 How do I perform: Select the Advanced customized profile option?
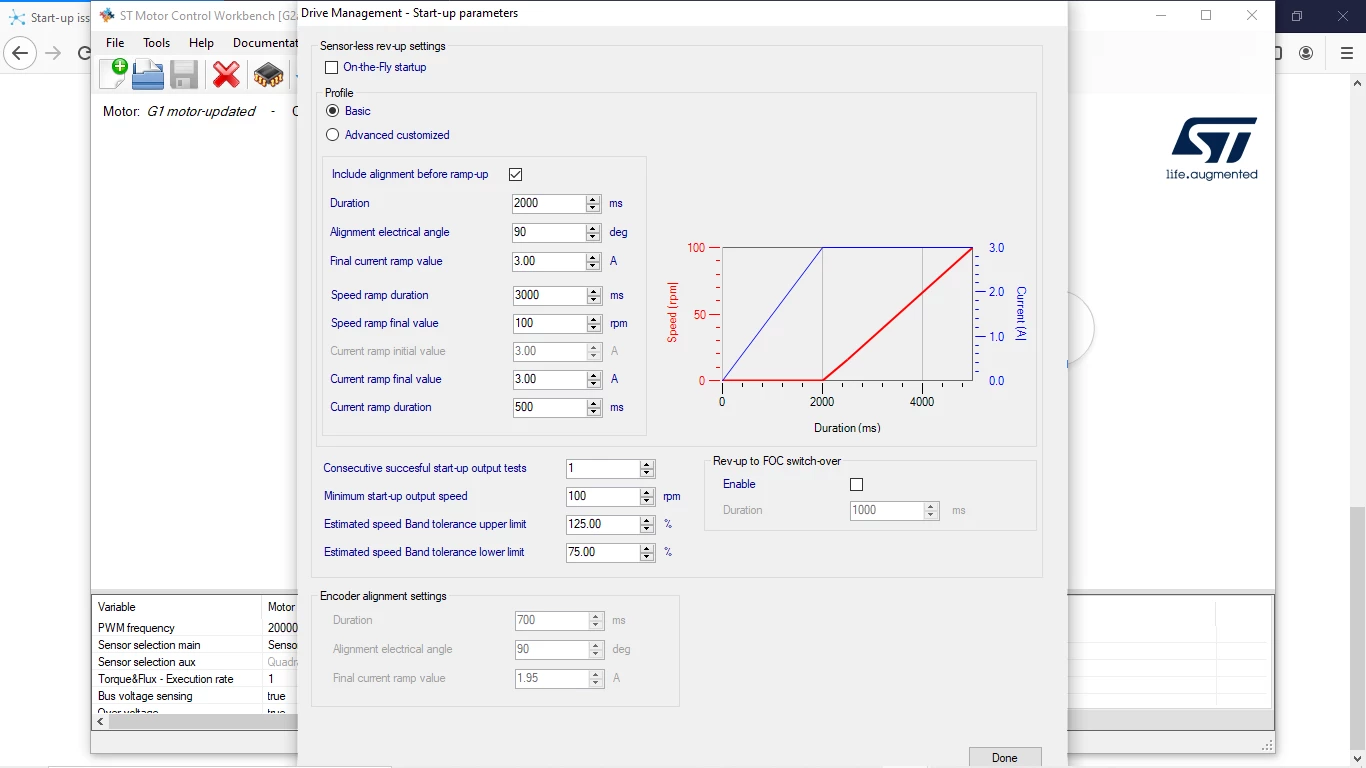(333, 135)
